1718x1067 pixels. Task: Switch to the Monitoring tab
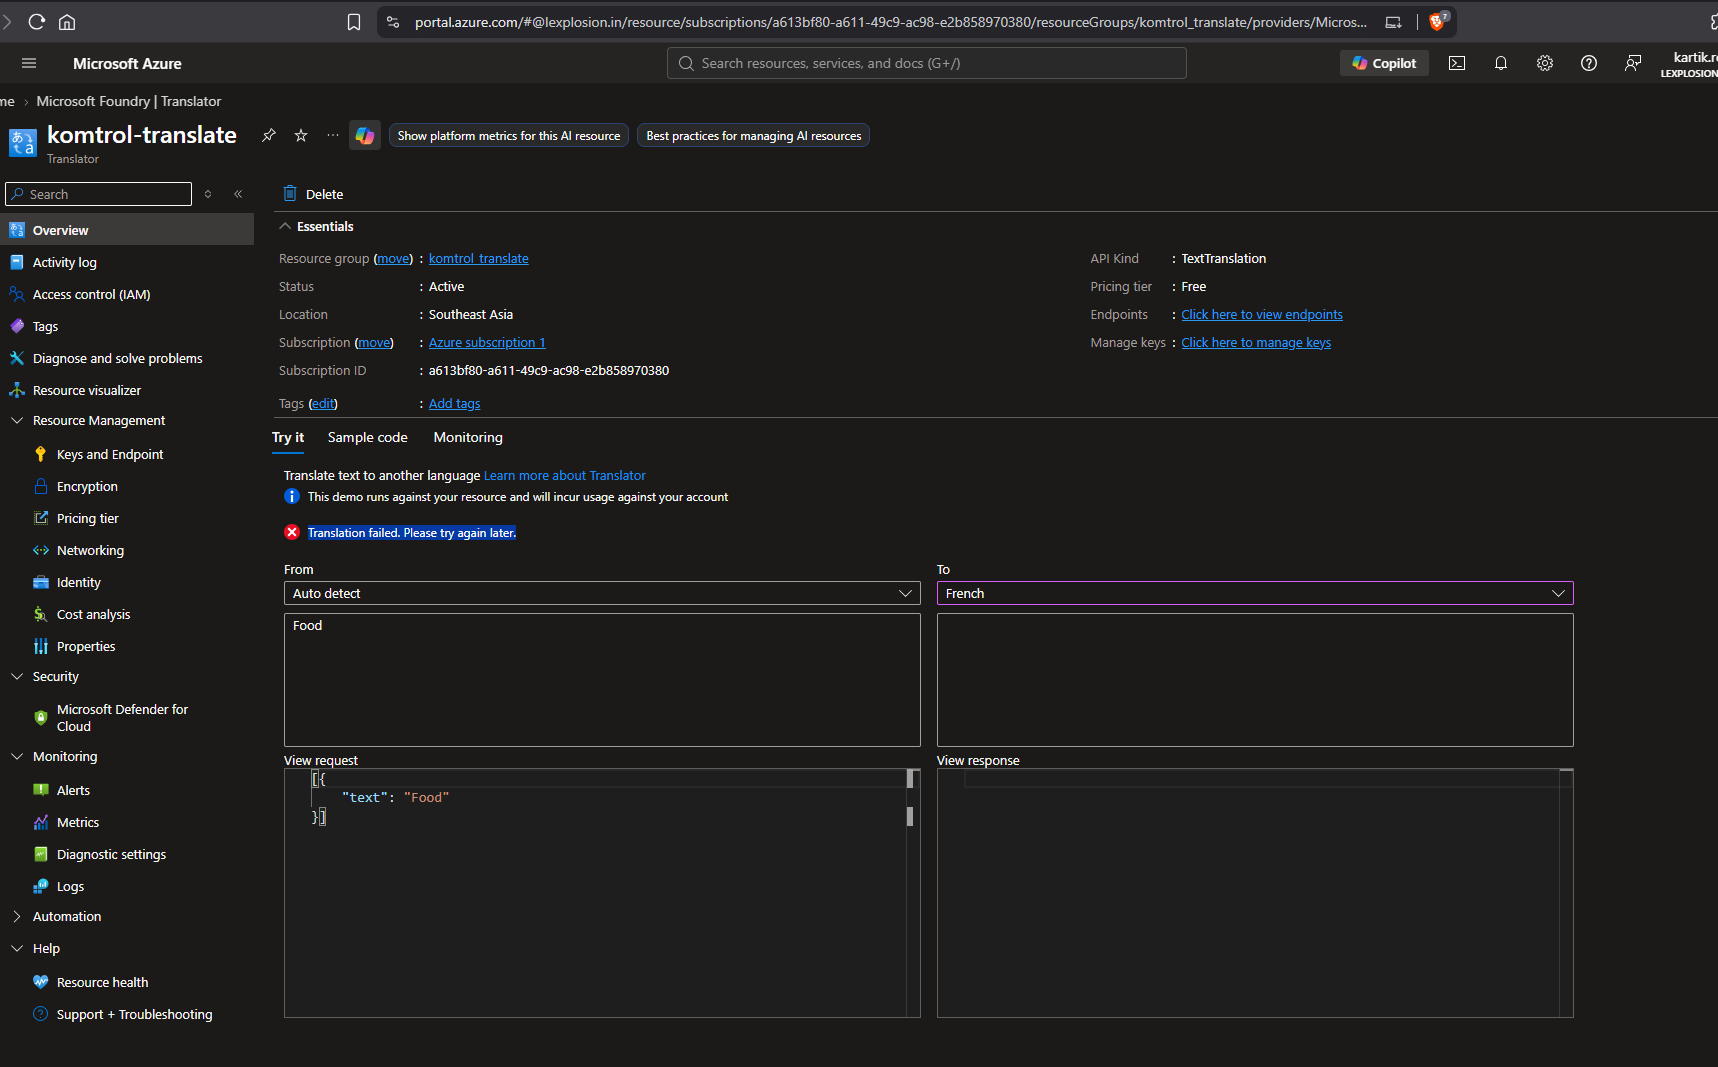click(468, 437)
